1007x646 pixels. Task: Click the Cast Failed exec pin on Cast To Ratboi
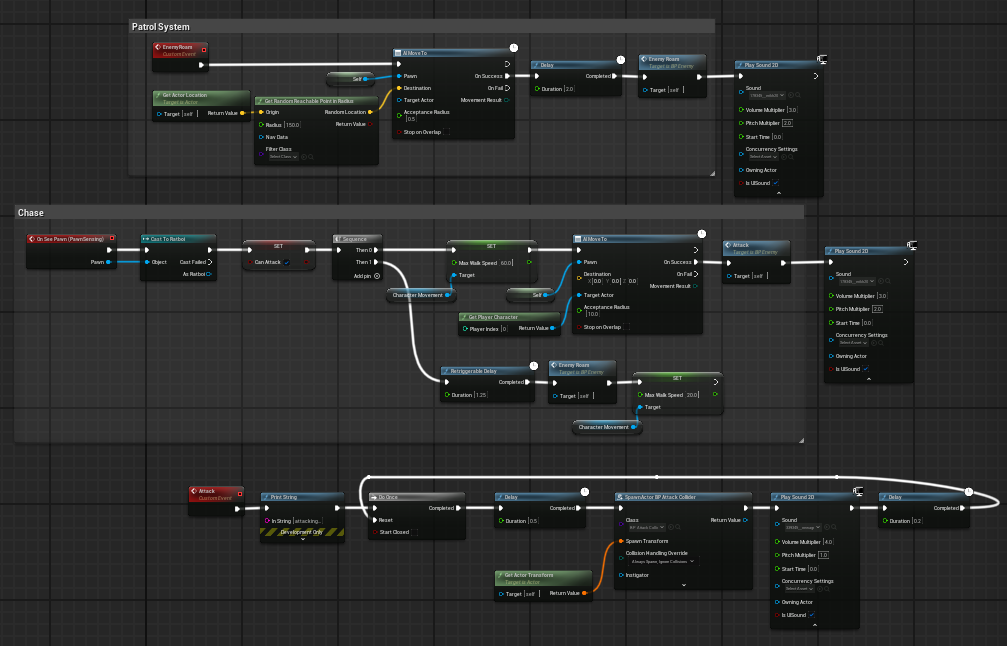209,262
